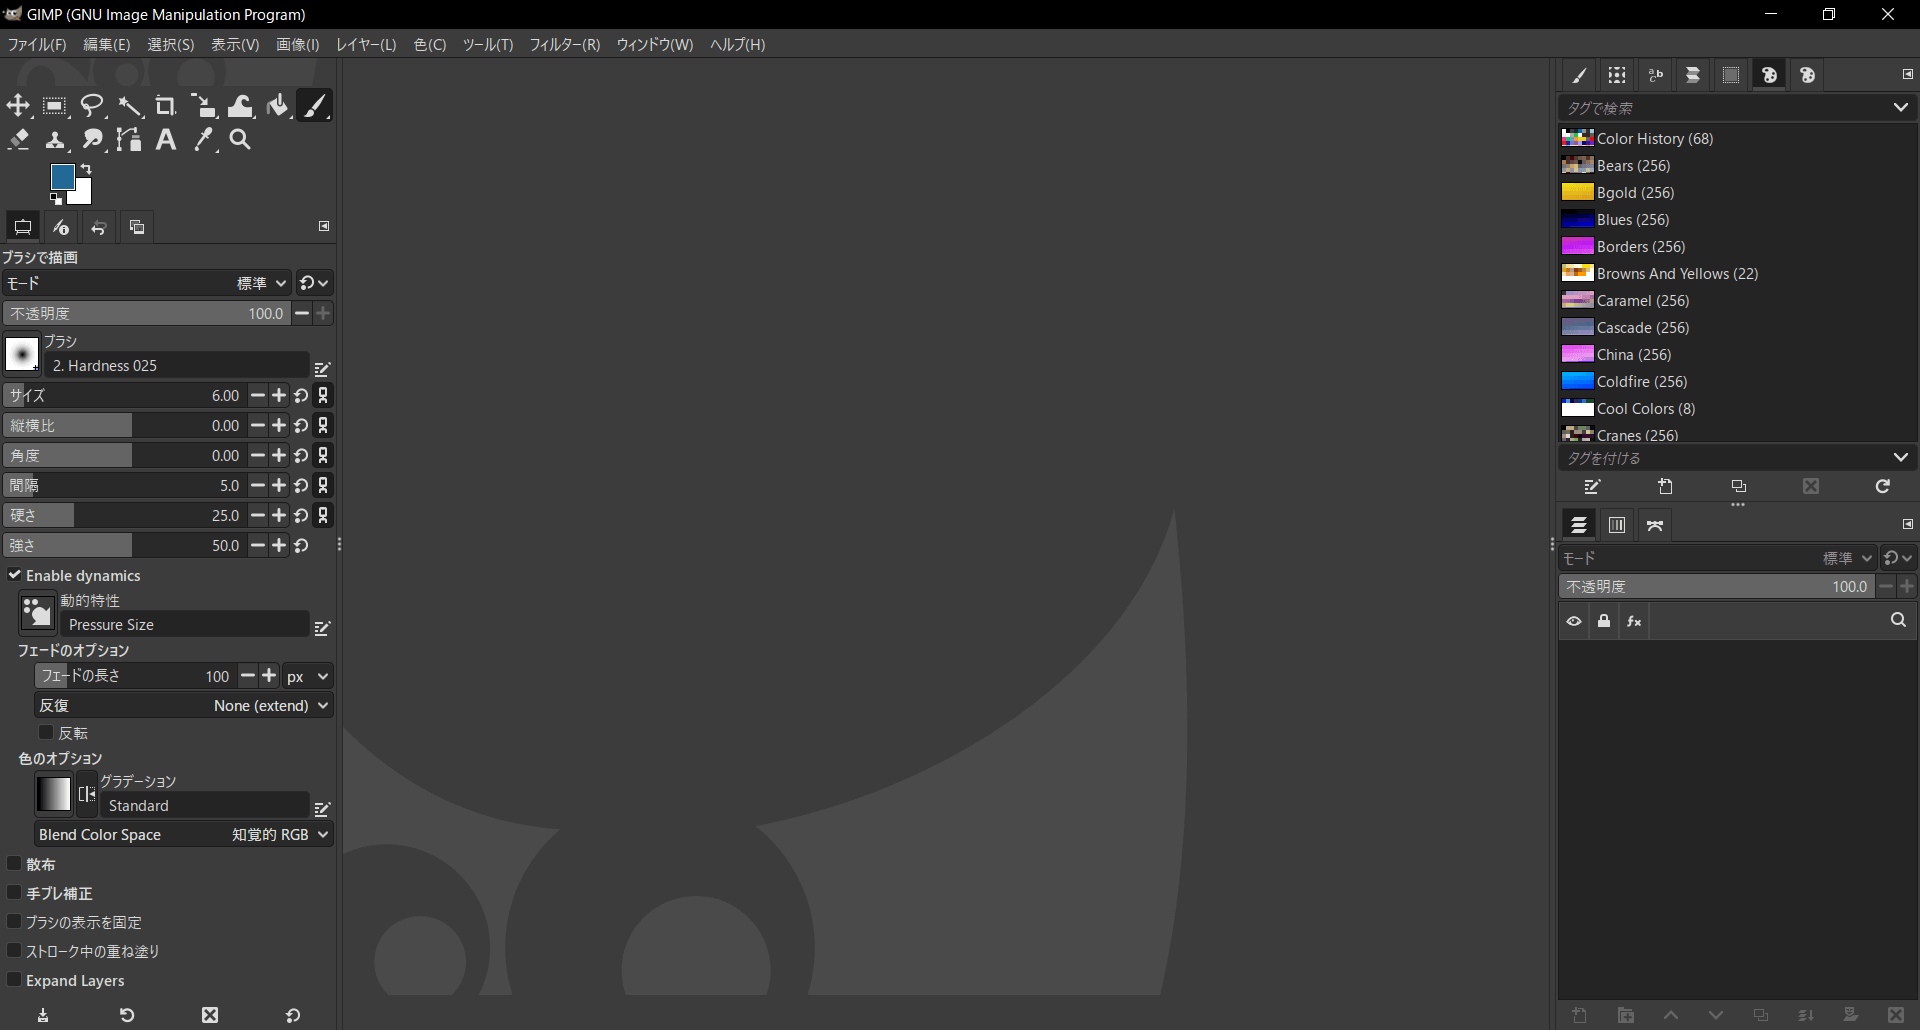Open the layer モード dropdown
Screen dimensions: 1920x1030
(1717, 558)
